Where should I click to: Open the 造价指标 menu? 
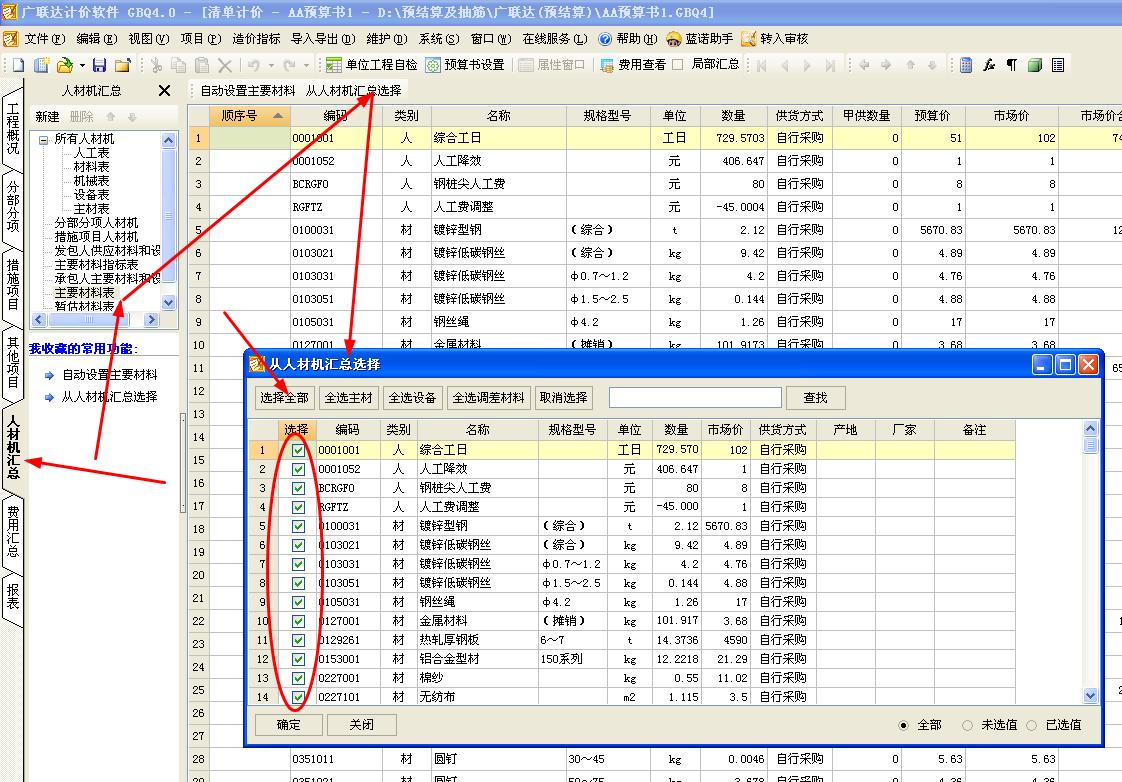tap(256, 39)
